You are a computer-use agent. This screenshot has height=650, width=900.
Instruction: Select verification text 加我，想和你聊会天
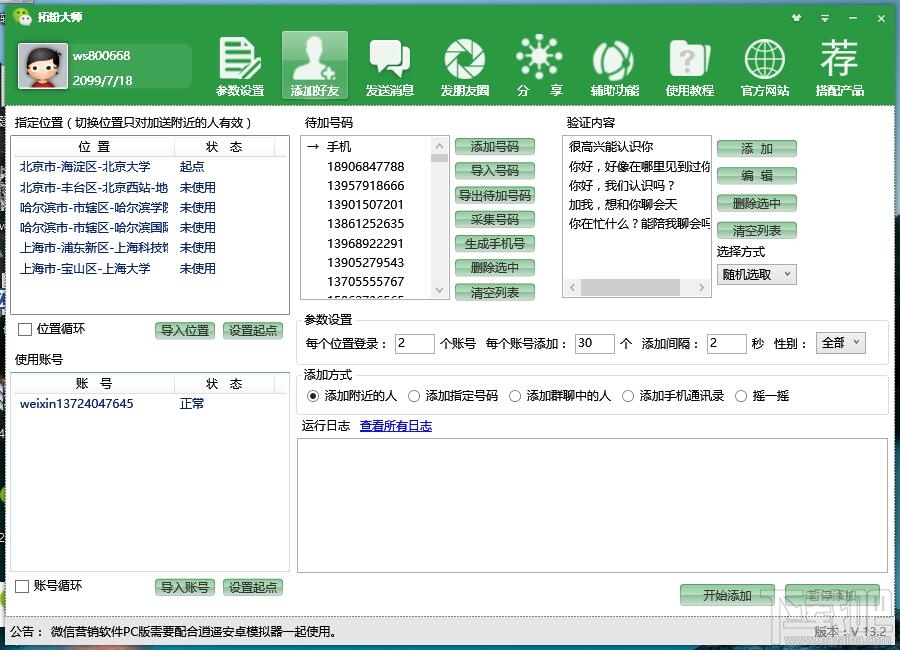tap(623, 204)
